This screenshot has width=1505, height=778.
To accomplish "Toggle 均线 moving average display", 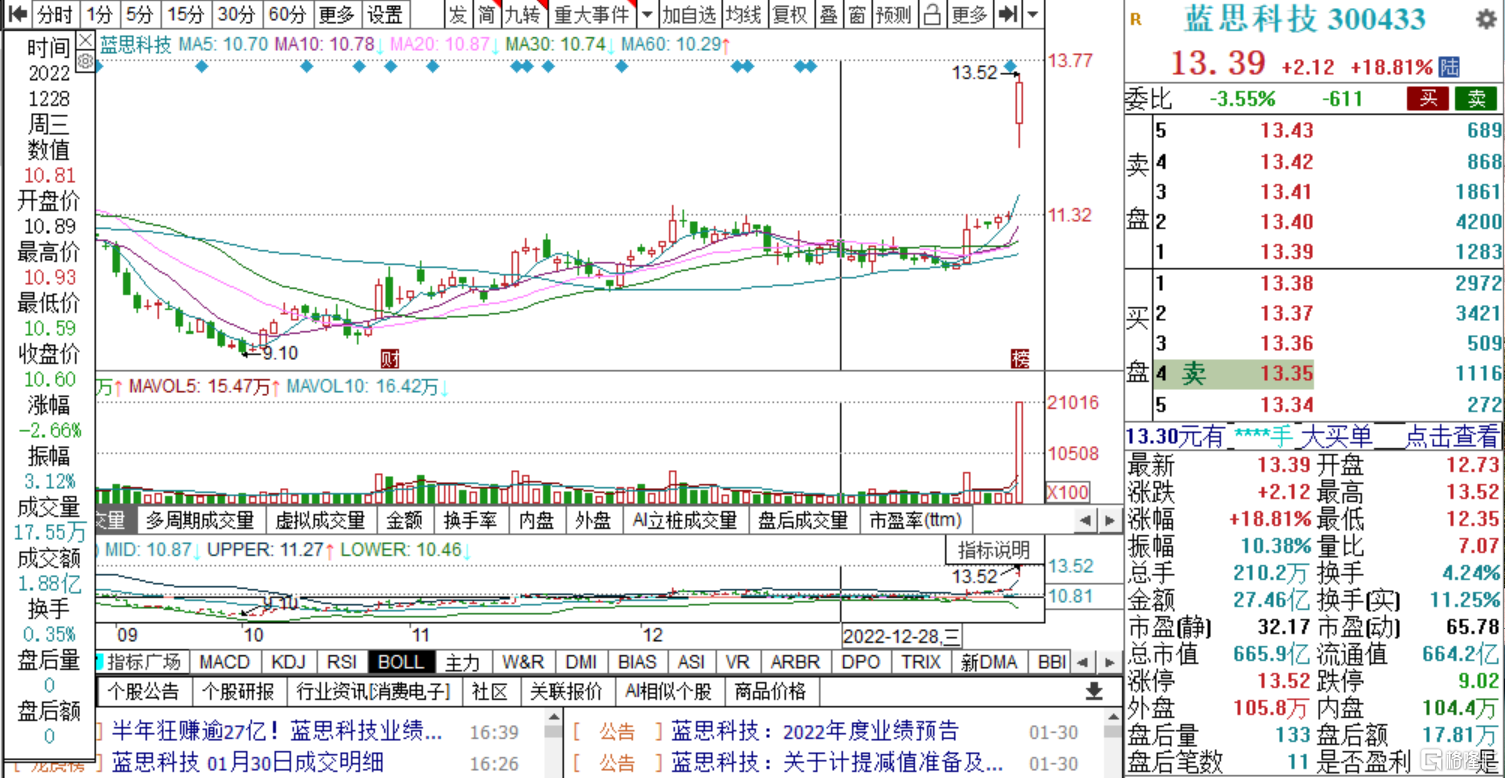I will coord(743,14).
